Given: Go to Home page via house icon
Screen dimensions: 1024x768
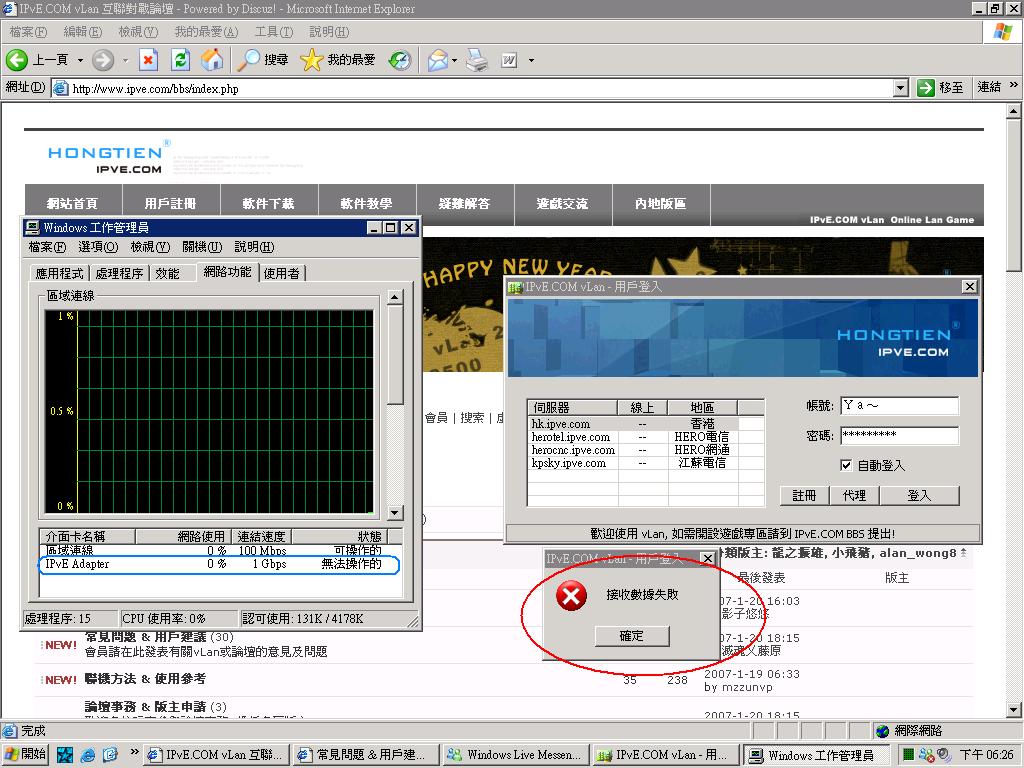Looking at the screenshot, I should click(x=212, y=60).
